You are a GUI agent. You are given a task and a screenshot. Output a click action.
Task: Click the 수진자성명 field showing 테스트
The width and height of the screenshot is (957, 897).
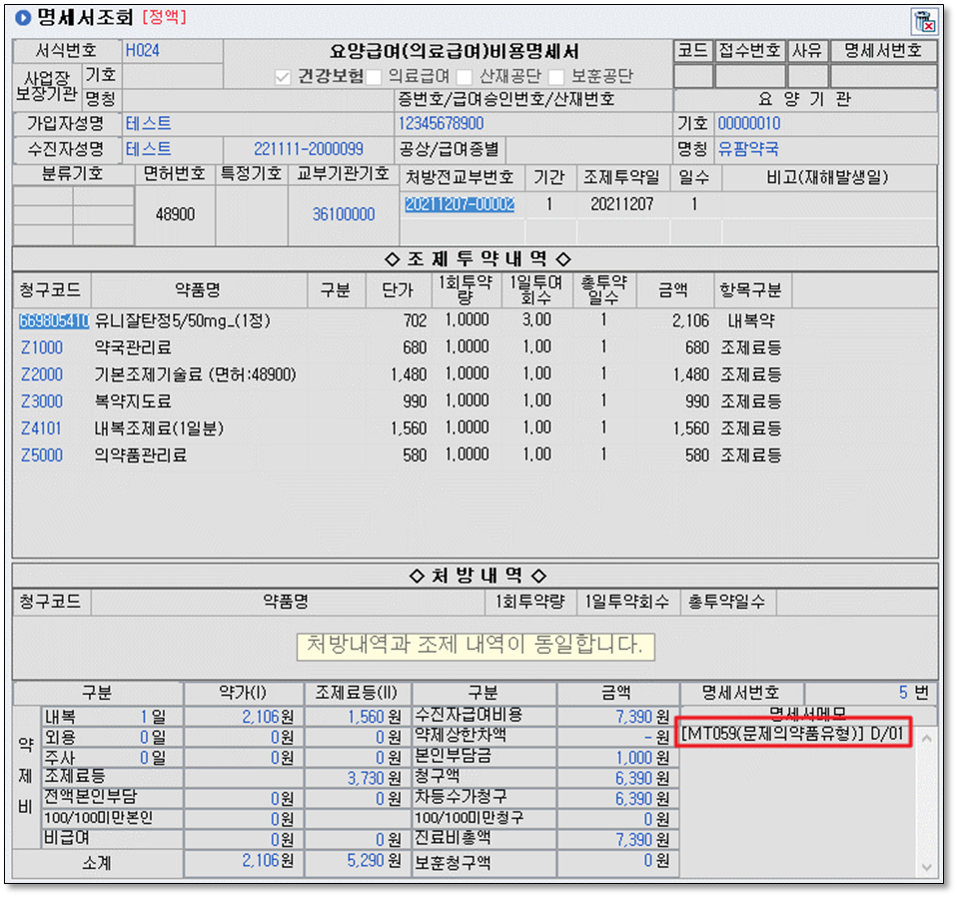148,149
